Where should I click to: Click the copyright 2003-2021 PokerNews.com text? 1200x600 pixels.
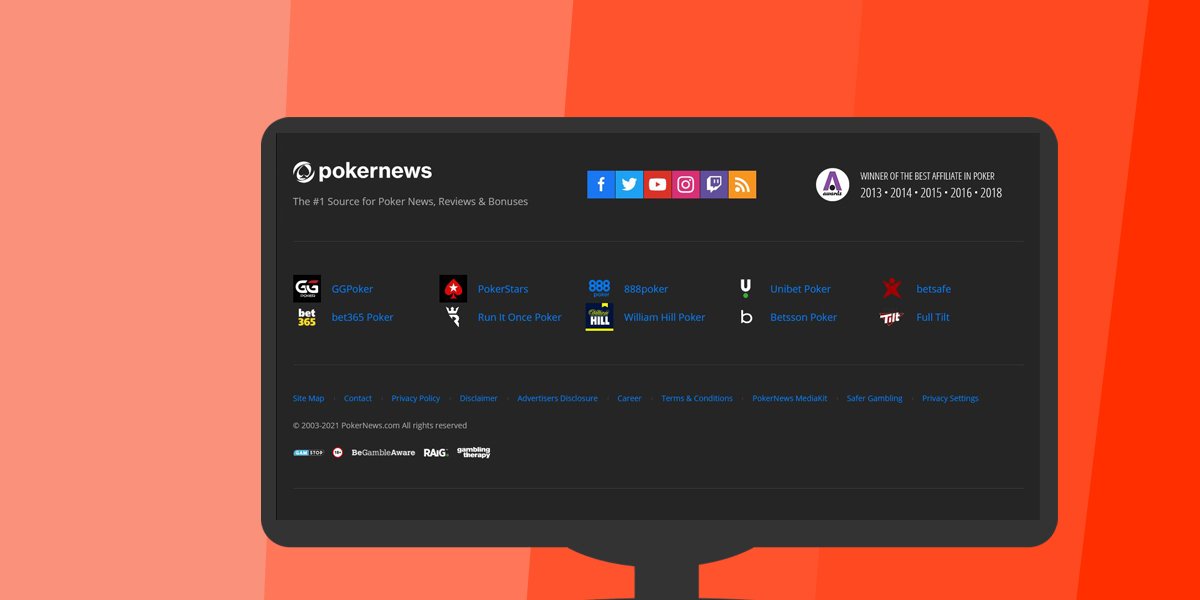pyautogui.click(x=380, y=425)
